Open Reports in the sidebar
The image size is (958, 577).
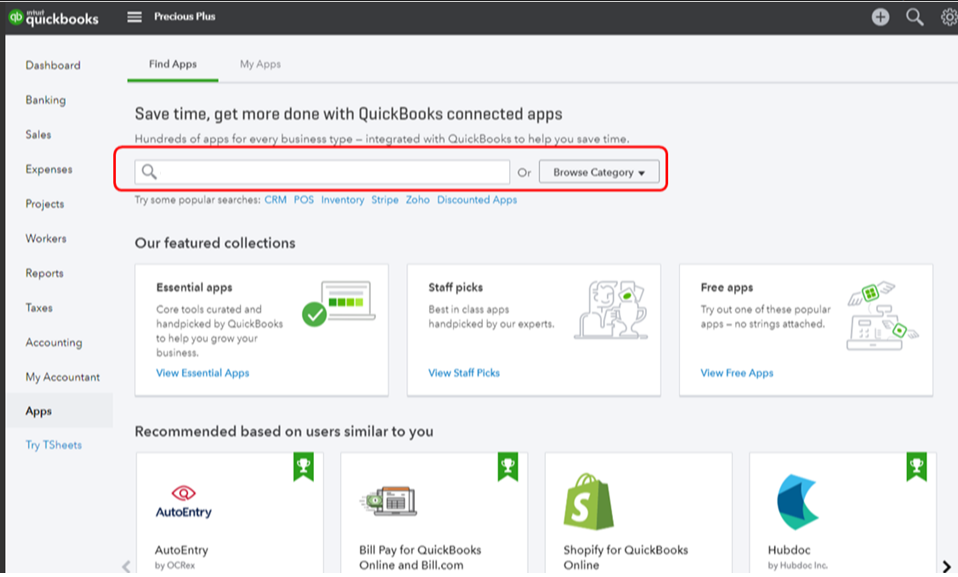pyautogui.click(x=45, y=273)
